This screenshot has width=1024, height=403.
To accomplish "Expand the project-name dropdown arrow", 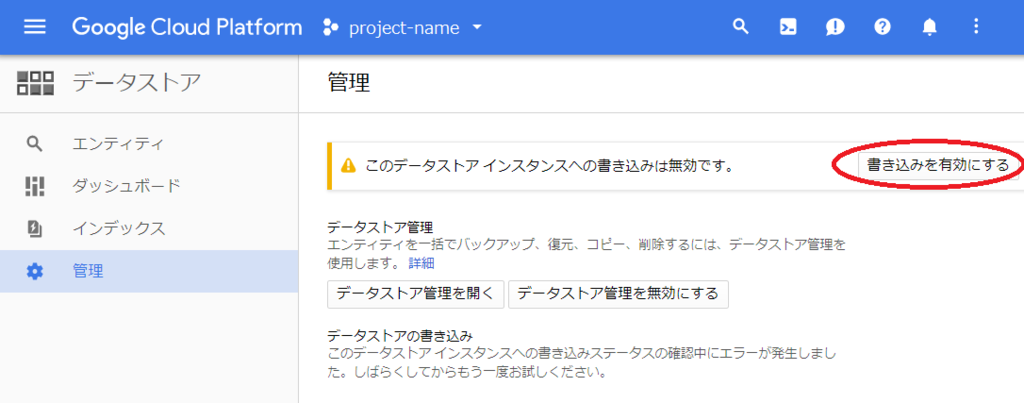I will pos(477,27).
